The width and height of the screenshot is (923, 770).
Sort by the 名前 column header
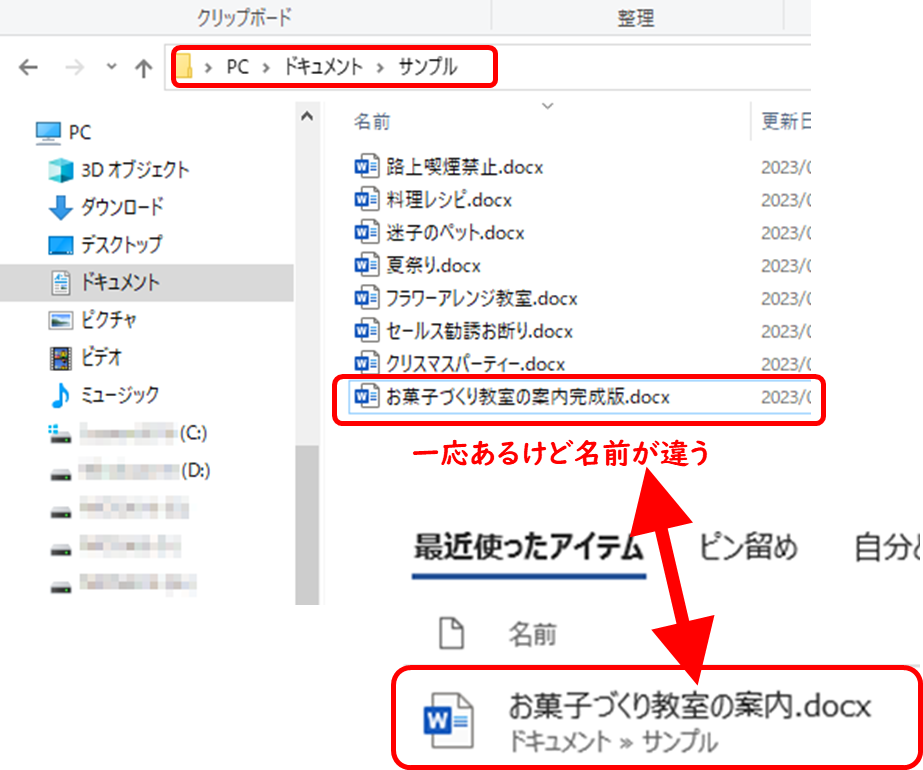tap(372, 122)
